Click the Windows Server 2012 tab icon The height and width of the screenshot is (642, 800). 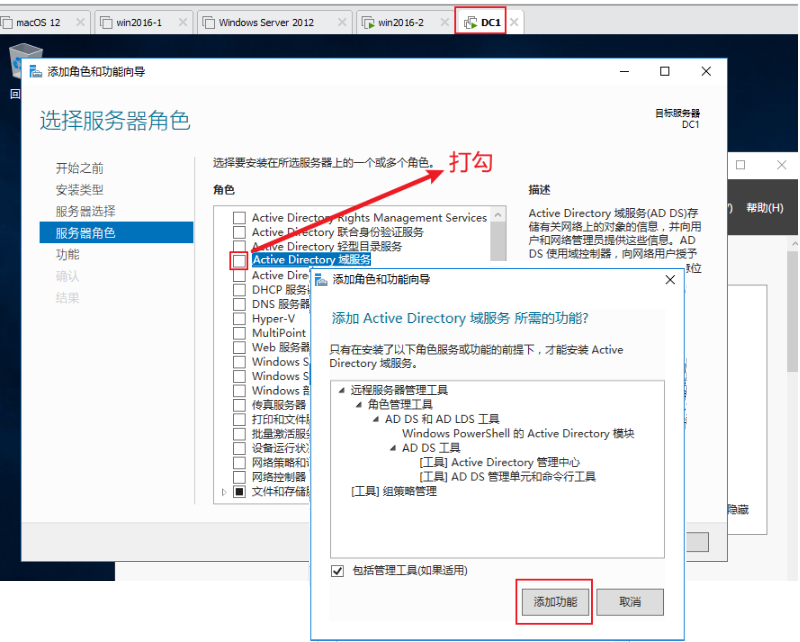pos(209,22)
